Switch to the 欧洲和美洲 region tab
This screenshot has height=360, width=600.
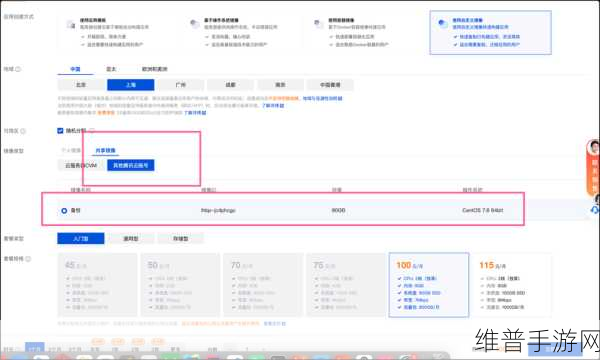pos(155,69)
